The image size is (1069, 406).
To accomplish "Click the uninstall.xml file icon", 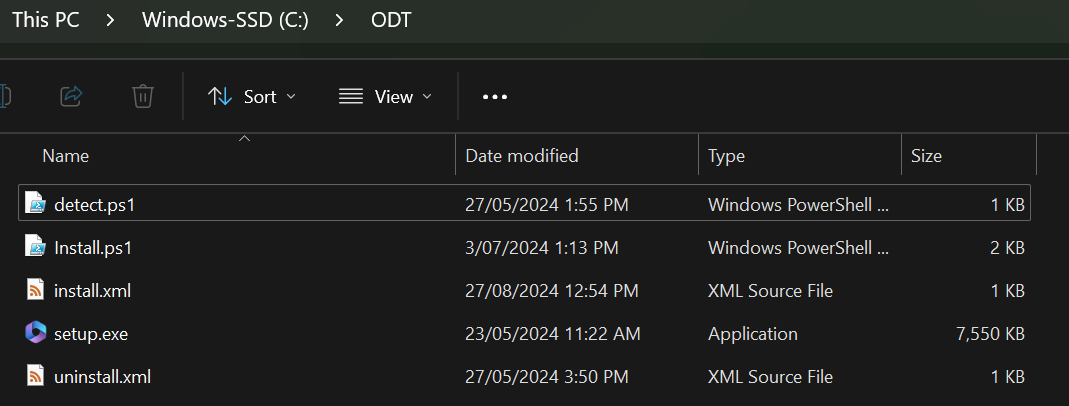I will (x=35, y=377).
